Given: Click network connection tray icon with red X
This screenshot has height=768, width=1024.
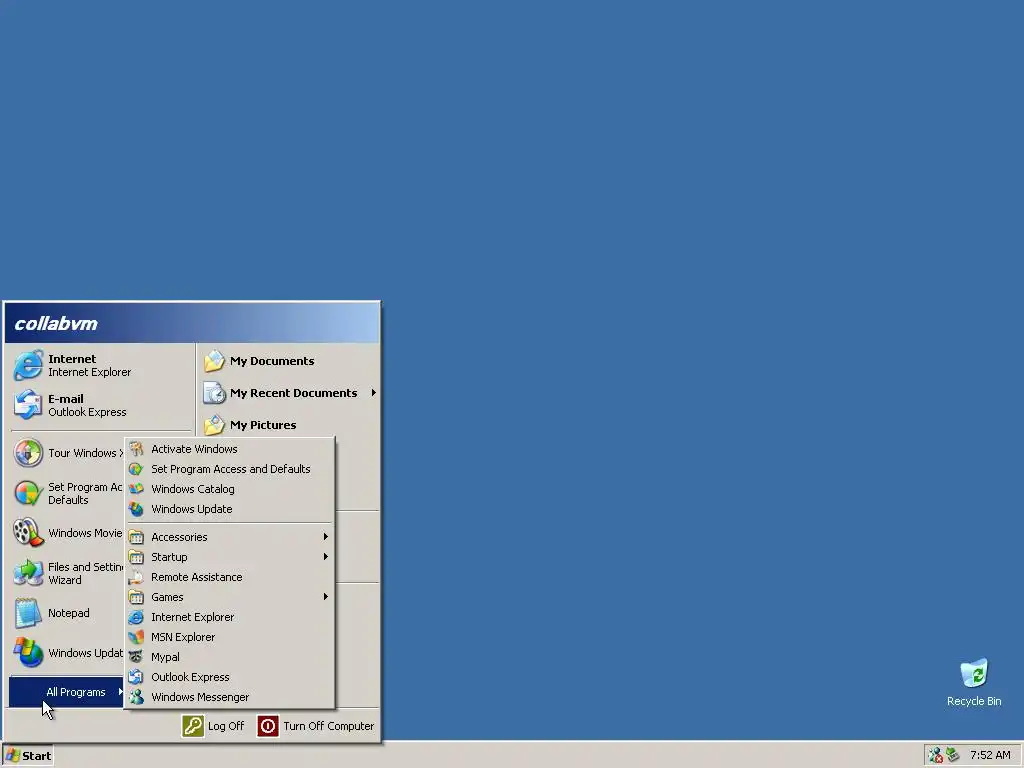Looking at the screenshot, I should click(x=936, y=755).
